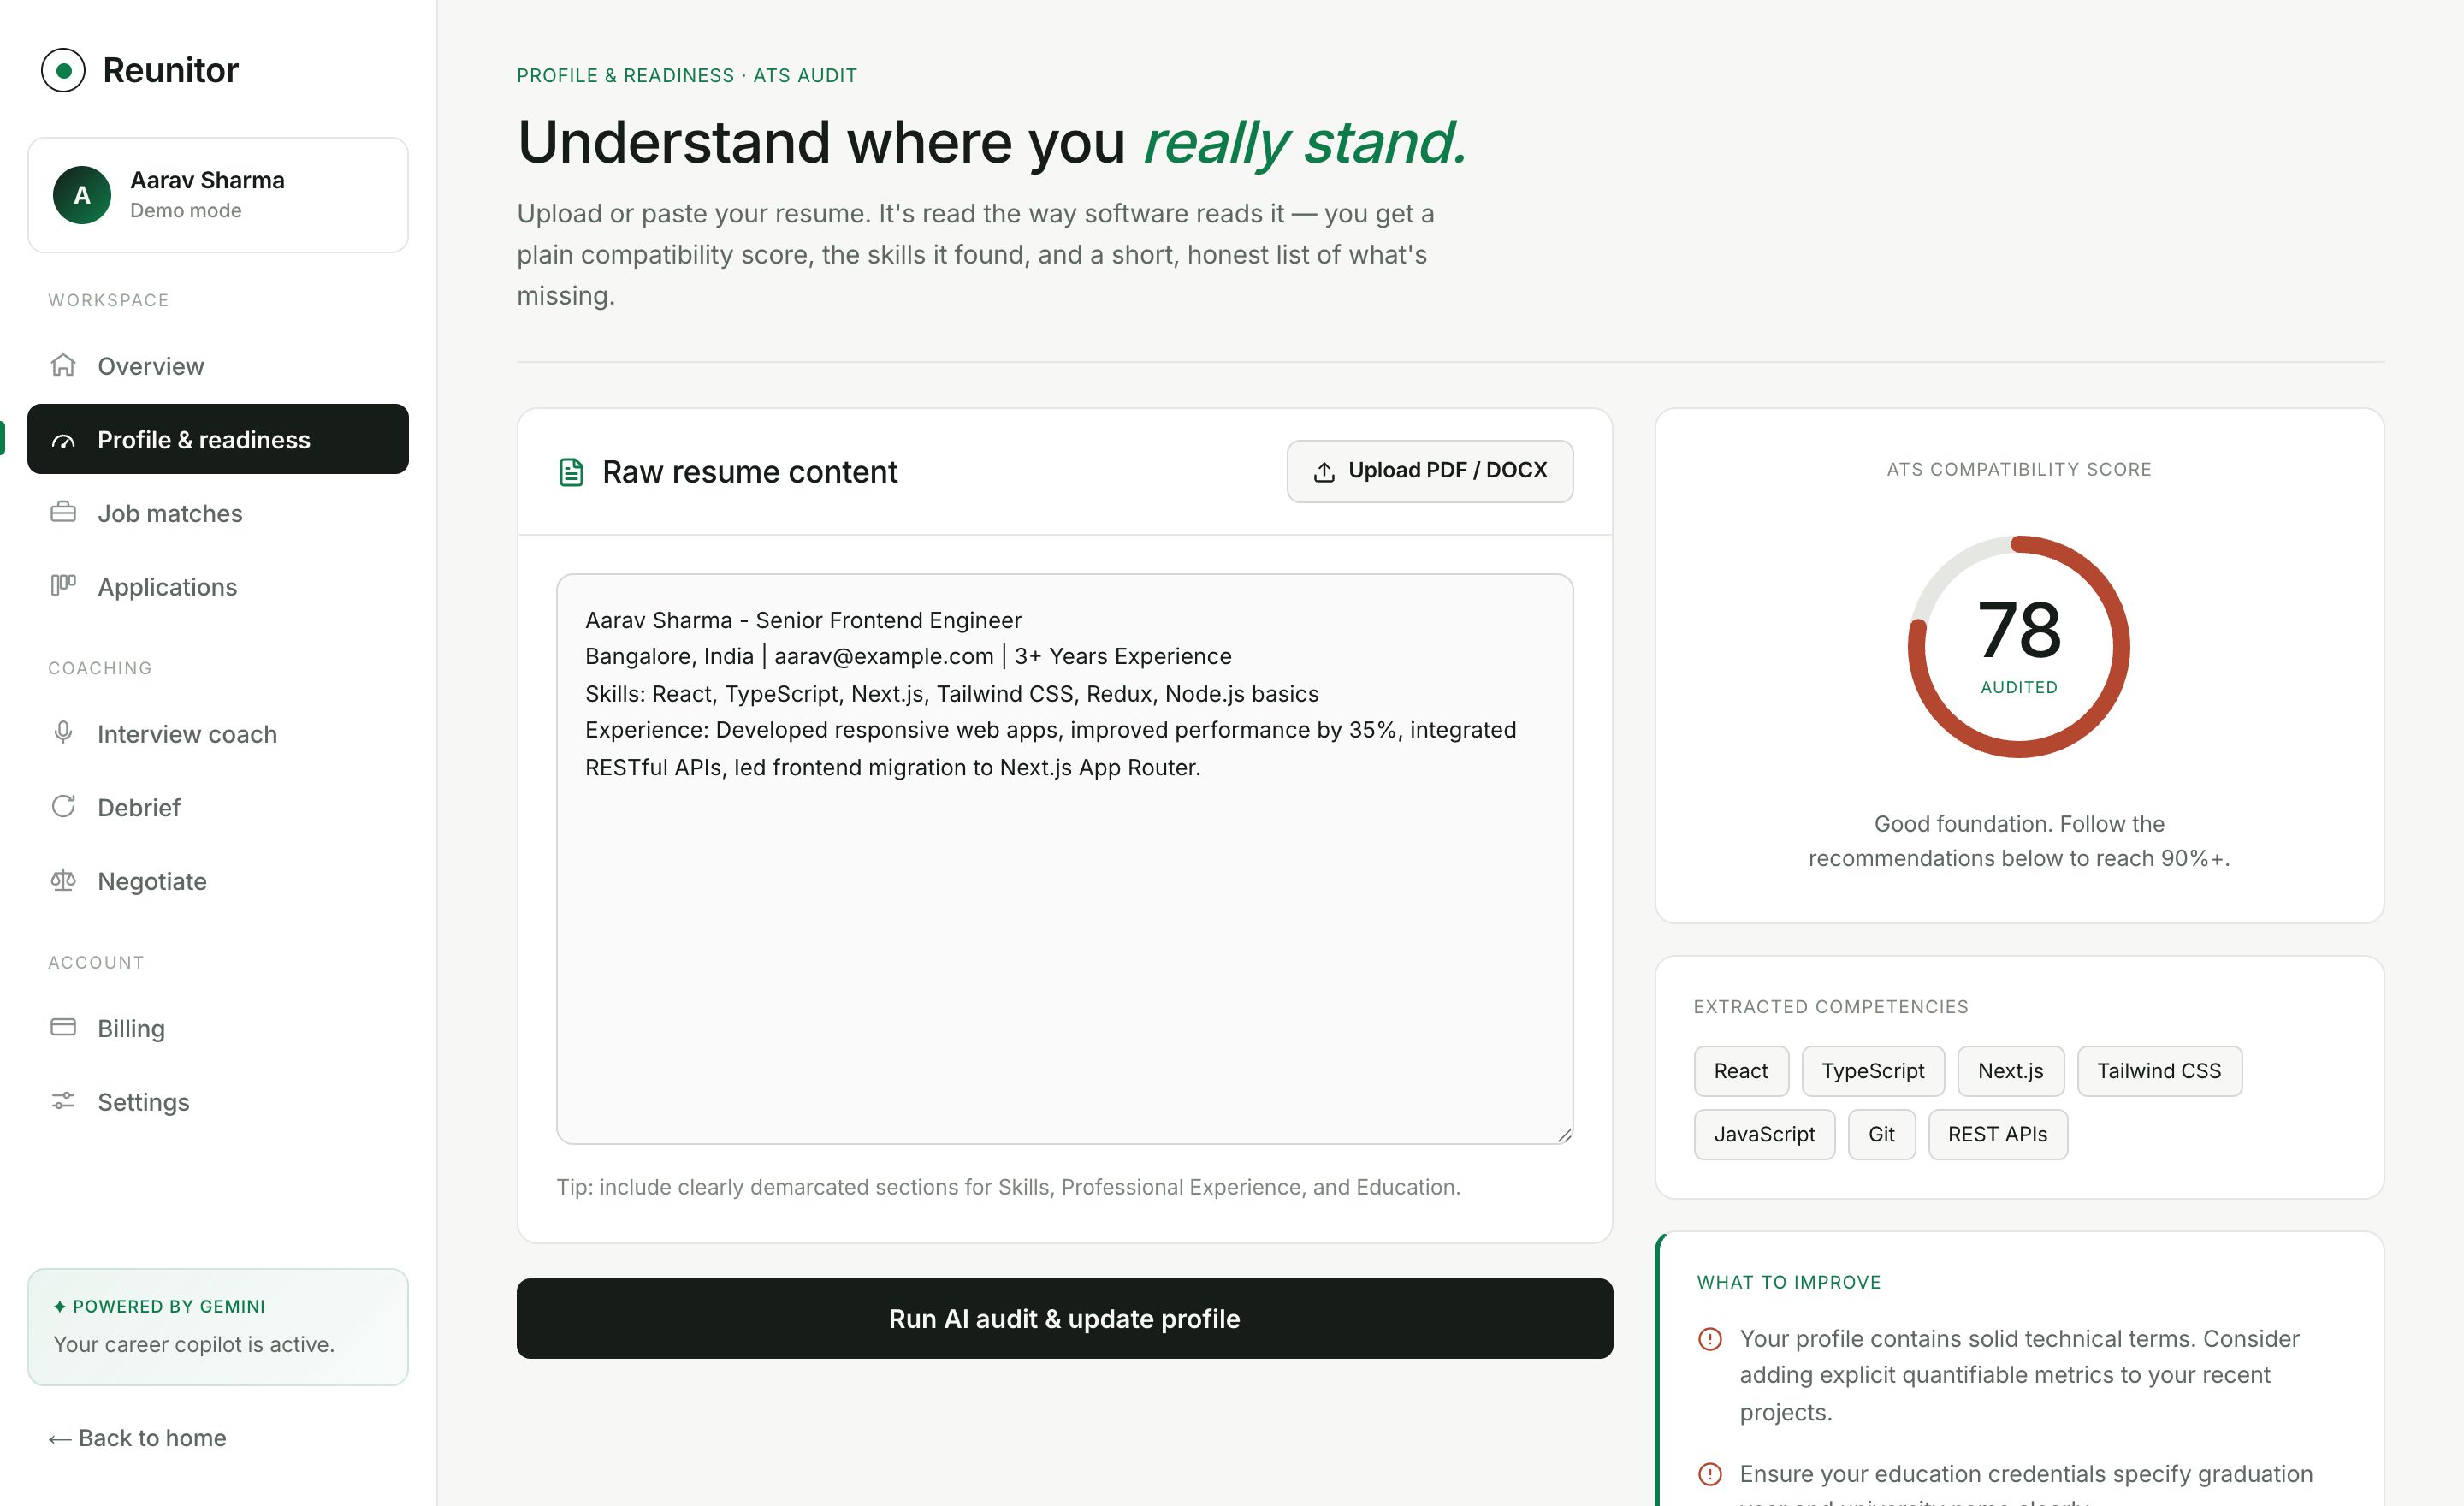2464x1506 pixels.
Task: Click the 'Your career copilot is active.' text
Action: [194, 1344]
